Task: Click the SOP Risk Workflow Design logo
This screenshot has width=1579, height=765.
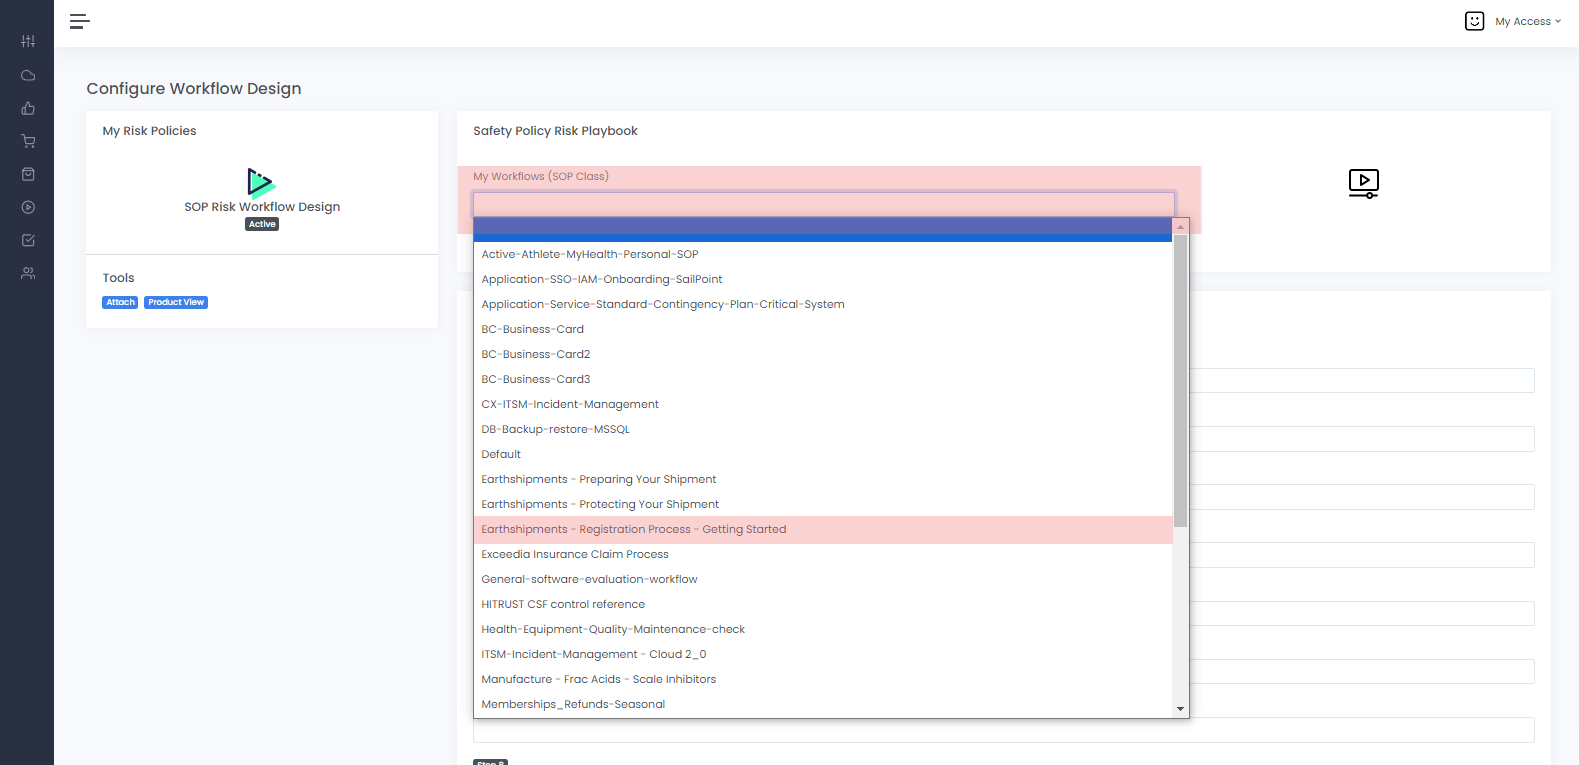Action: click(261, 183)
